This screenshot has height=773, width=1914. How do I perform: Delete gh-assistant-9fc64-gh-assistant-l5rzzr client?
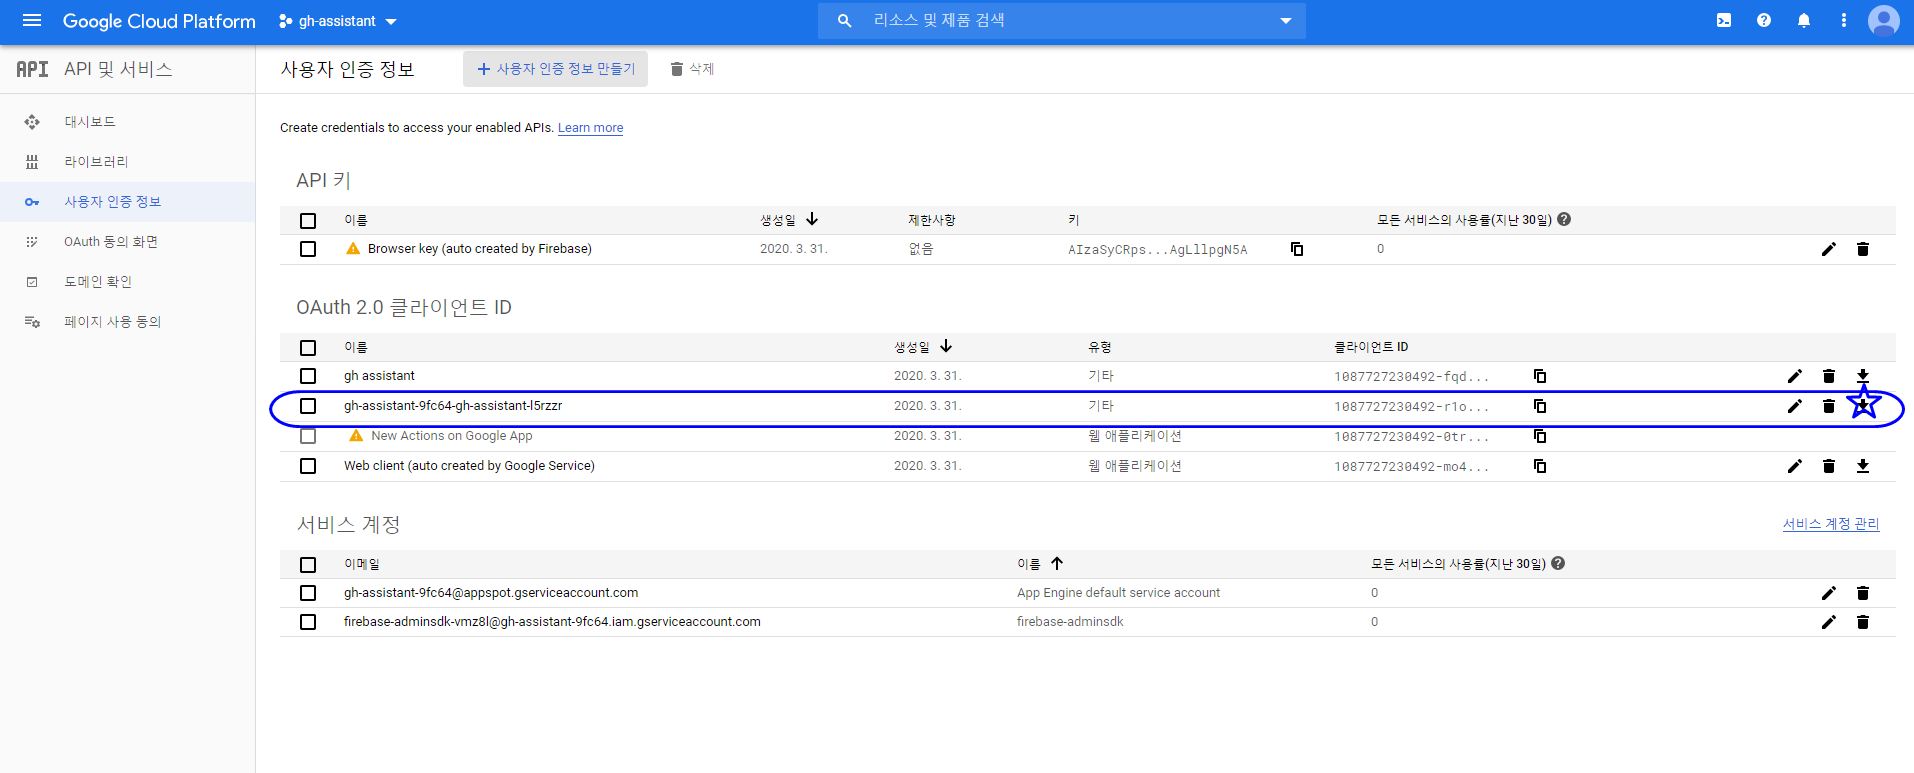[1829, 406]
